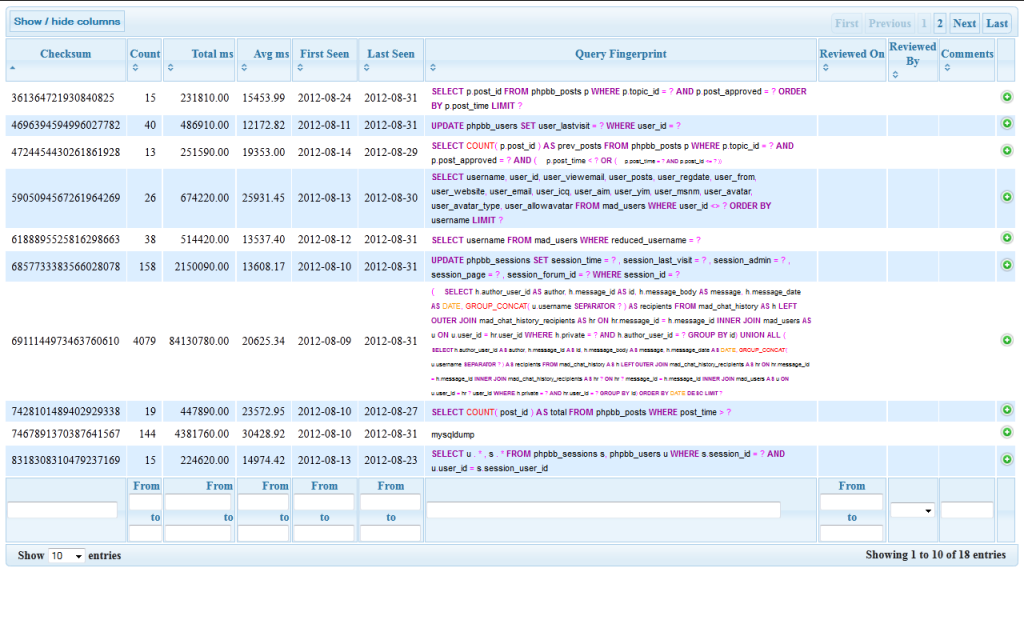Image resolution: width=1024 pixels, height=640 pixels.
Task: Click the green plus on the topmost query row
Action: [x=1007, y=98]
